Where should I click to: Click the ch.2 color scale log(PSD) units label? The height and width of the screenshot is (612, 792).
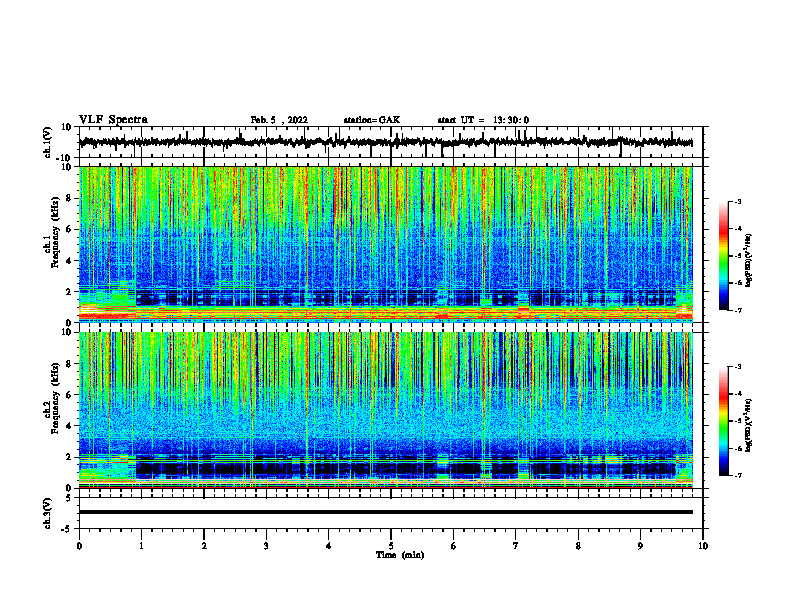point(749,426)
